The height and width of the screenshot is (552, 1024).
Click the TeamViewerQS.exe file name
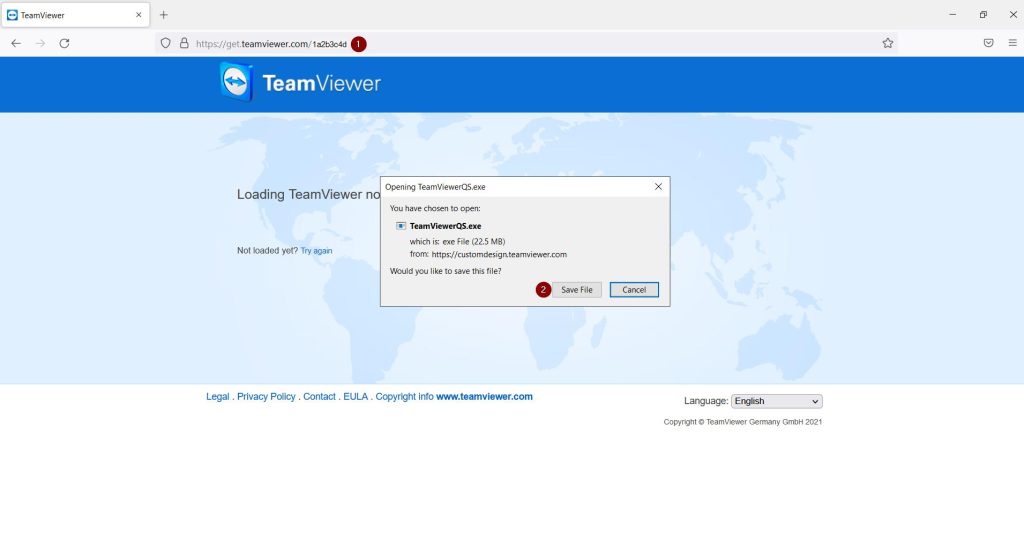point(445,226)
